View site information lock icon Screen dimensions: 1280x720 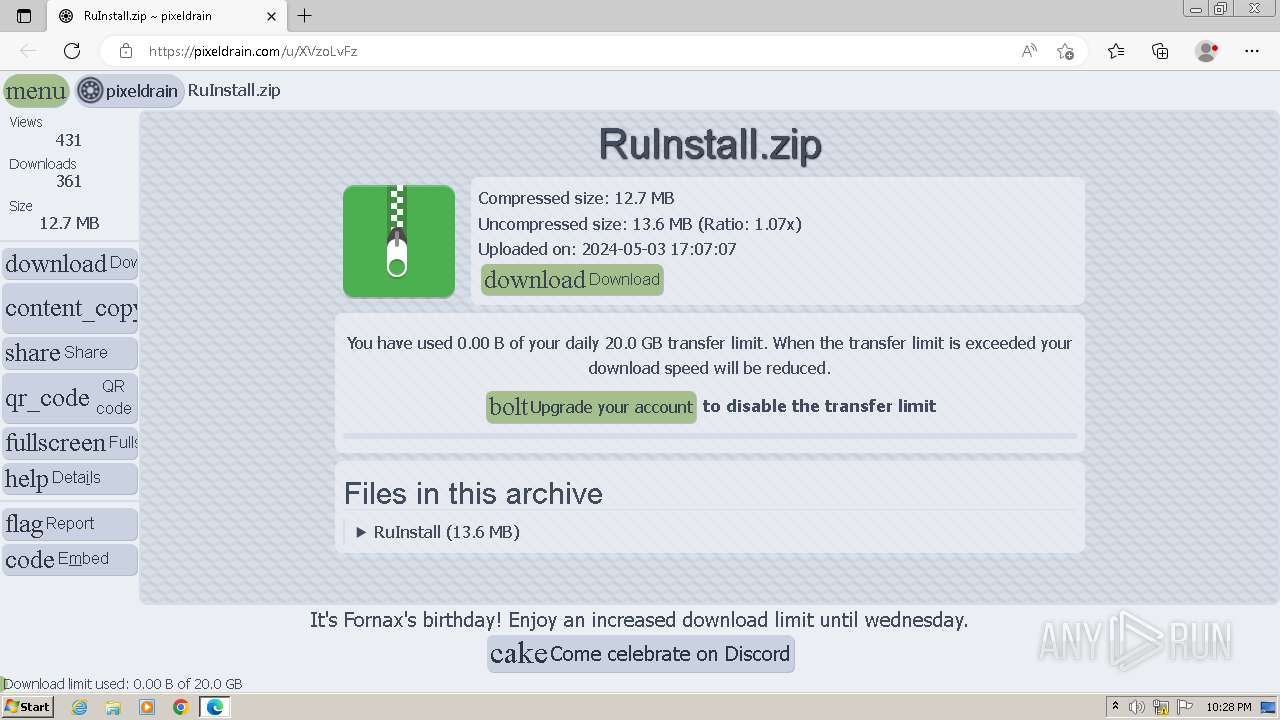tap(125, 51)
